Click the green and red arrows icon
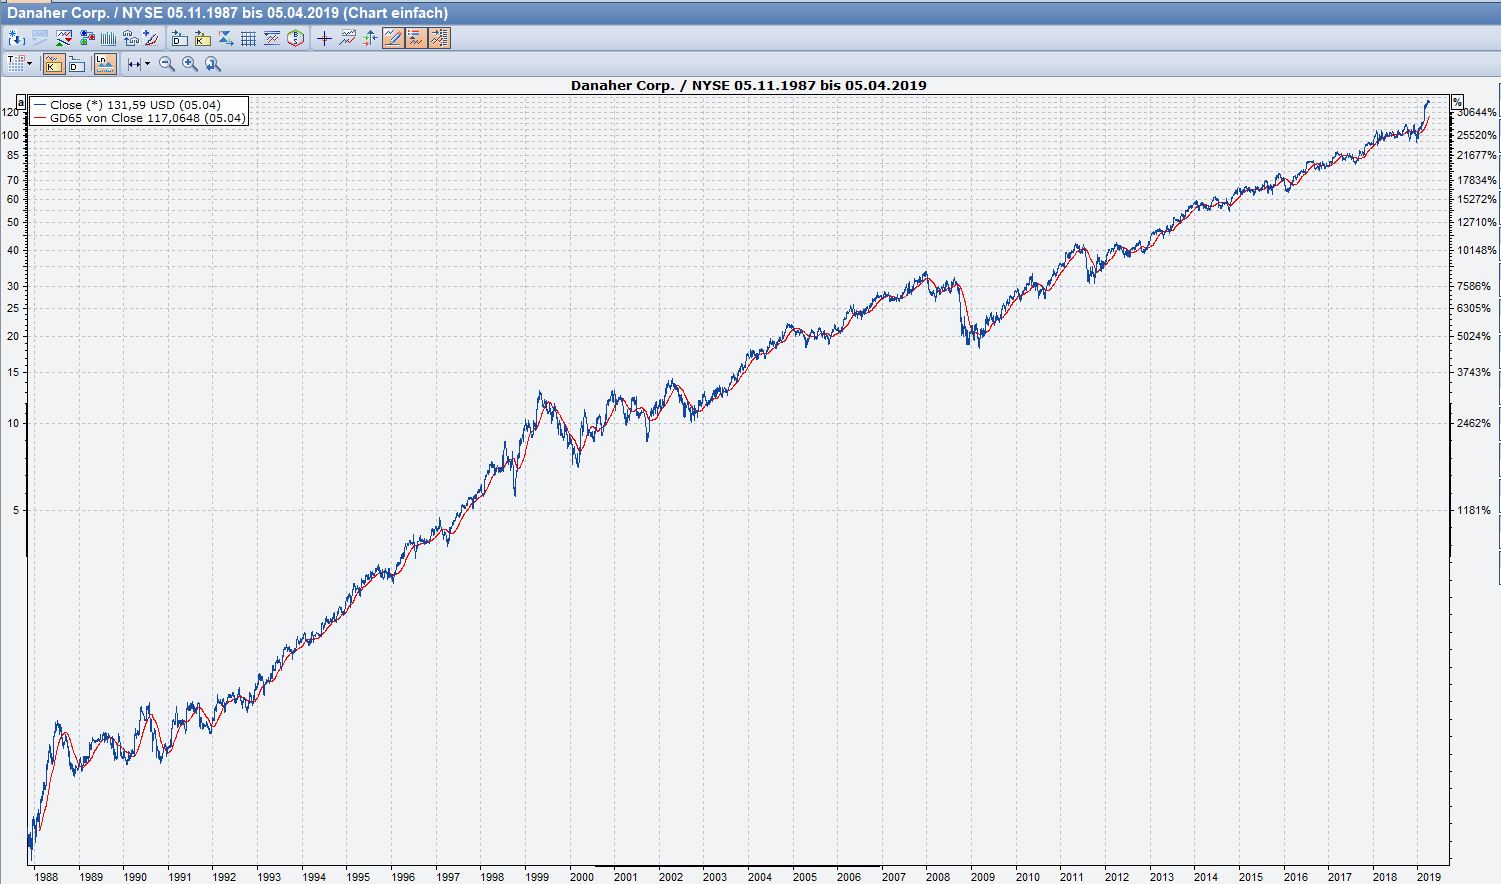The image size is (1501, 884). (x=370, y=38)
